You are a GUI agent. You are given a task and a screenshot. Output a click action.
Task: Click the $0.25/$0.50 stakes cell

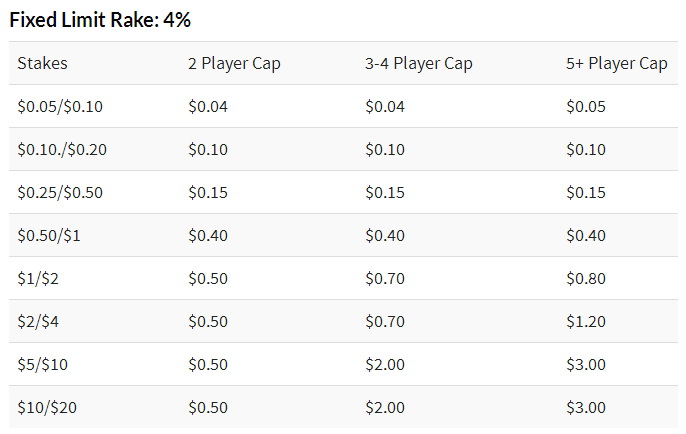pos(60,192)
